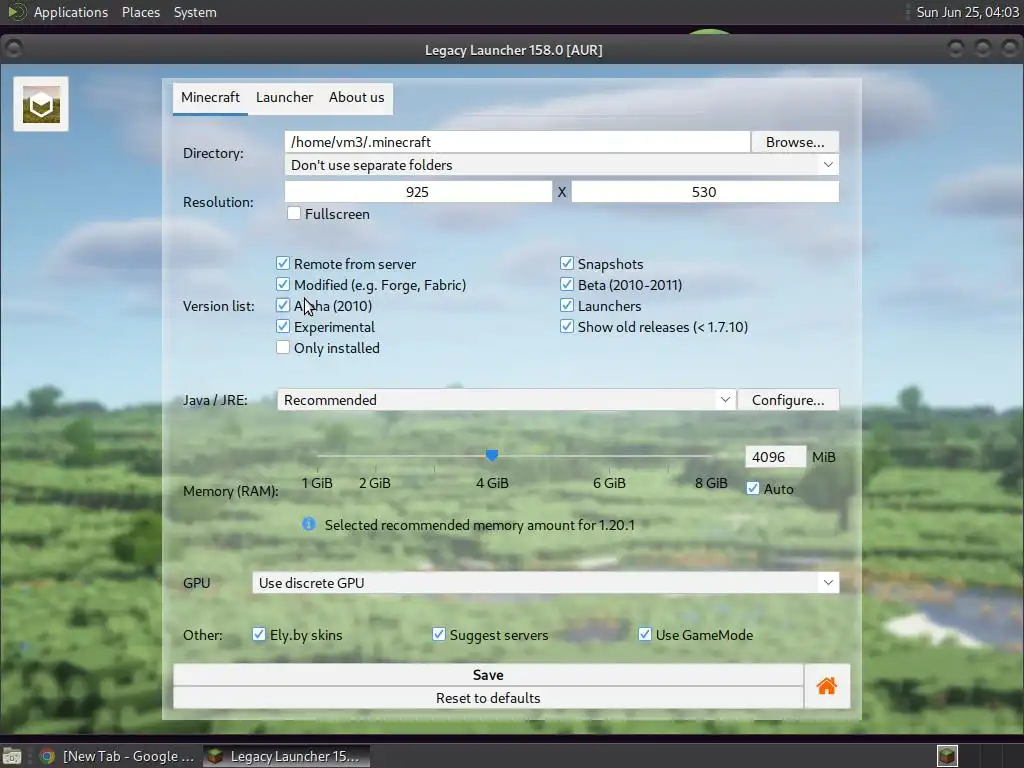Click the clock showing Sun Jun 25
This screenshot has height=768, width=1024.
(967, 12)
